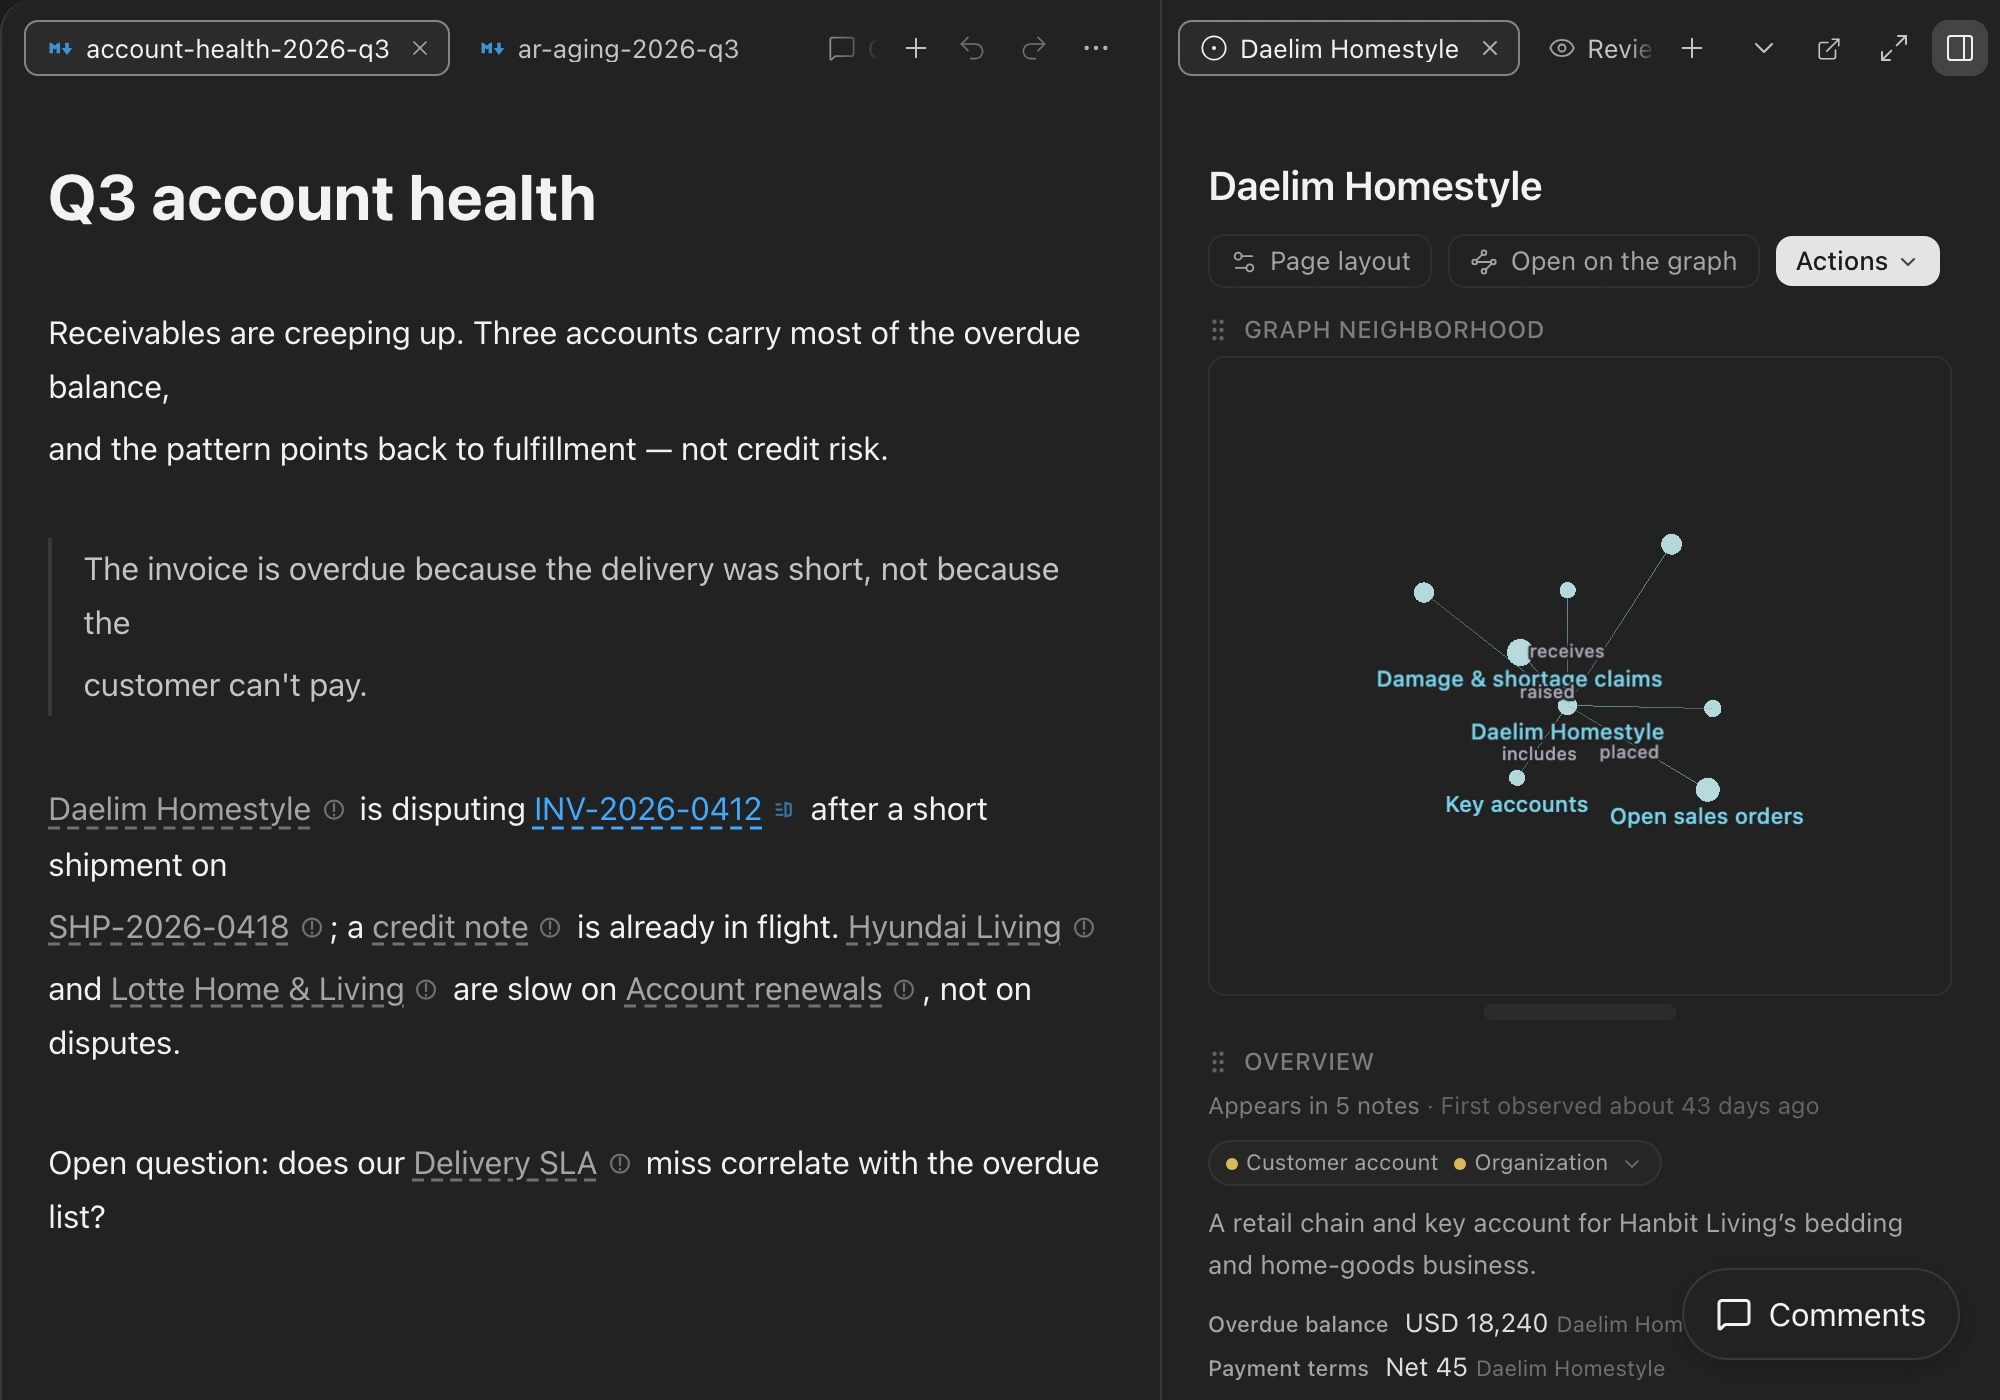Select the Key accounts graph node
Image resolution: width=2000 pixels, height=1400 pixels.
(1517, 778)
